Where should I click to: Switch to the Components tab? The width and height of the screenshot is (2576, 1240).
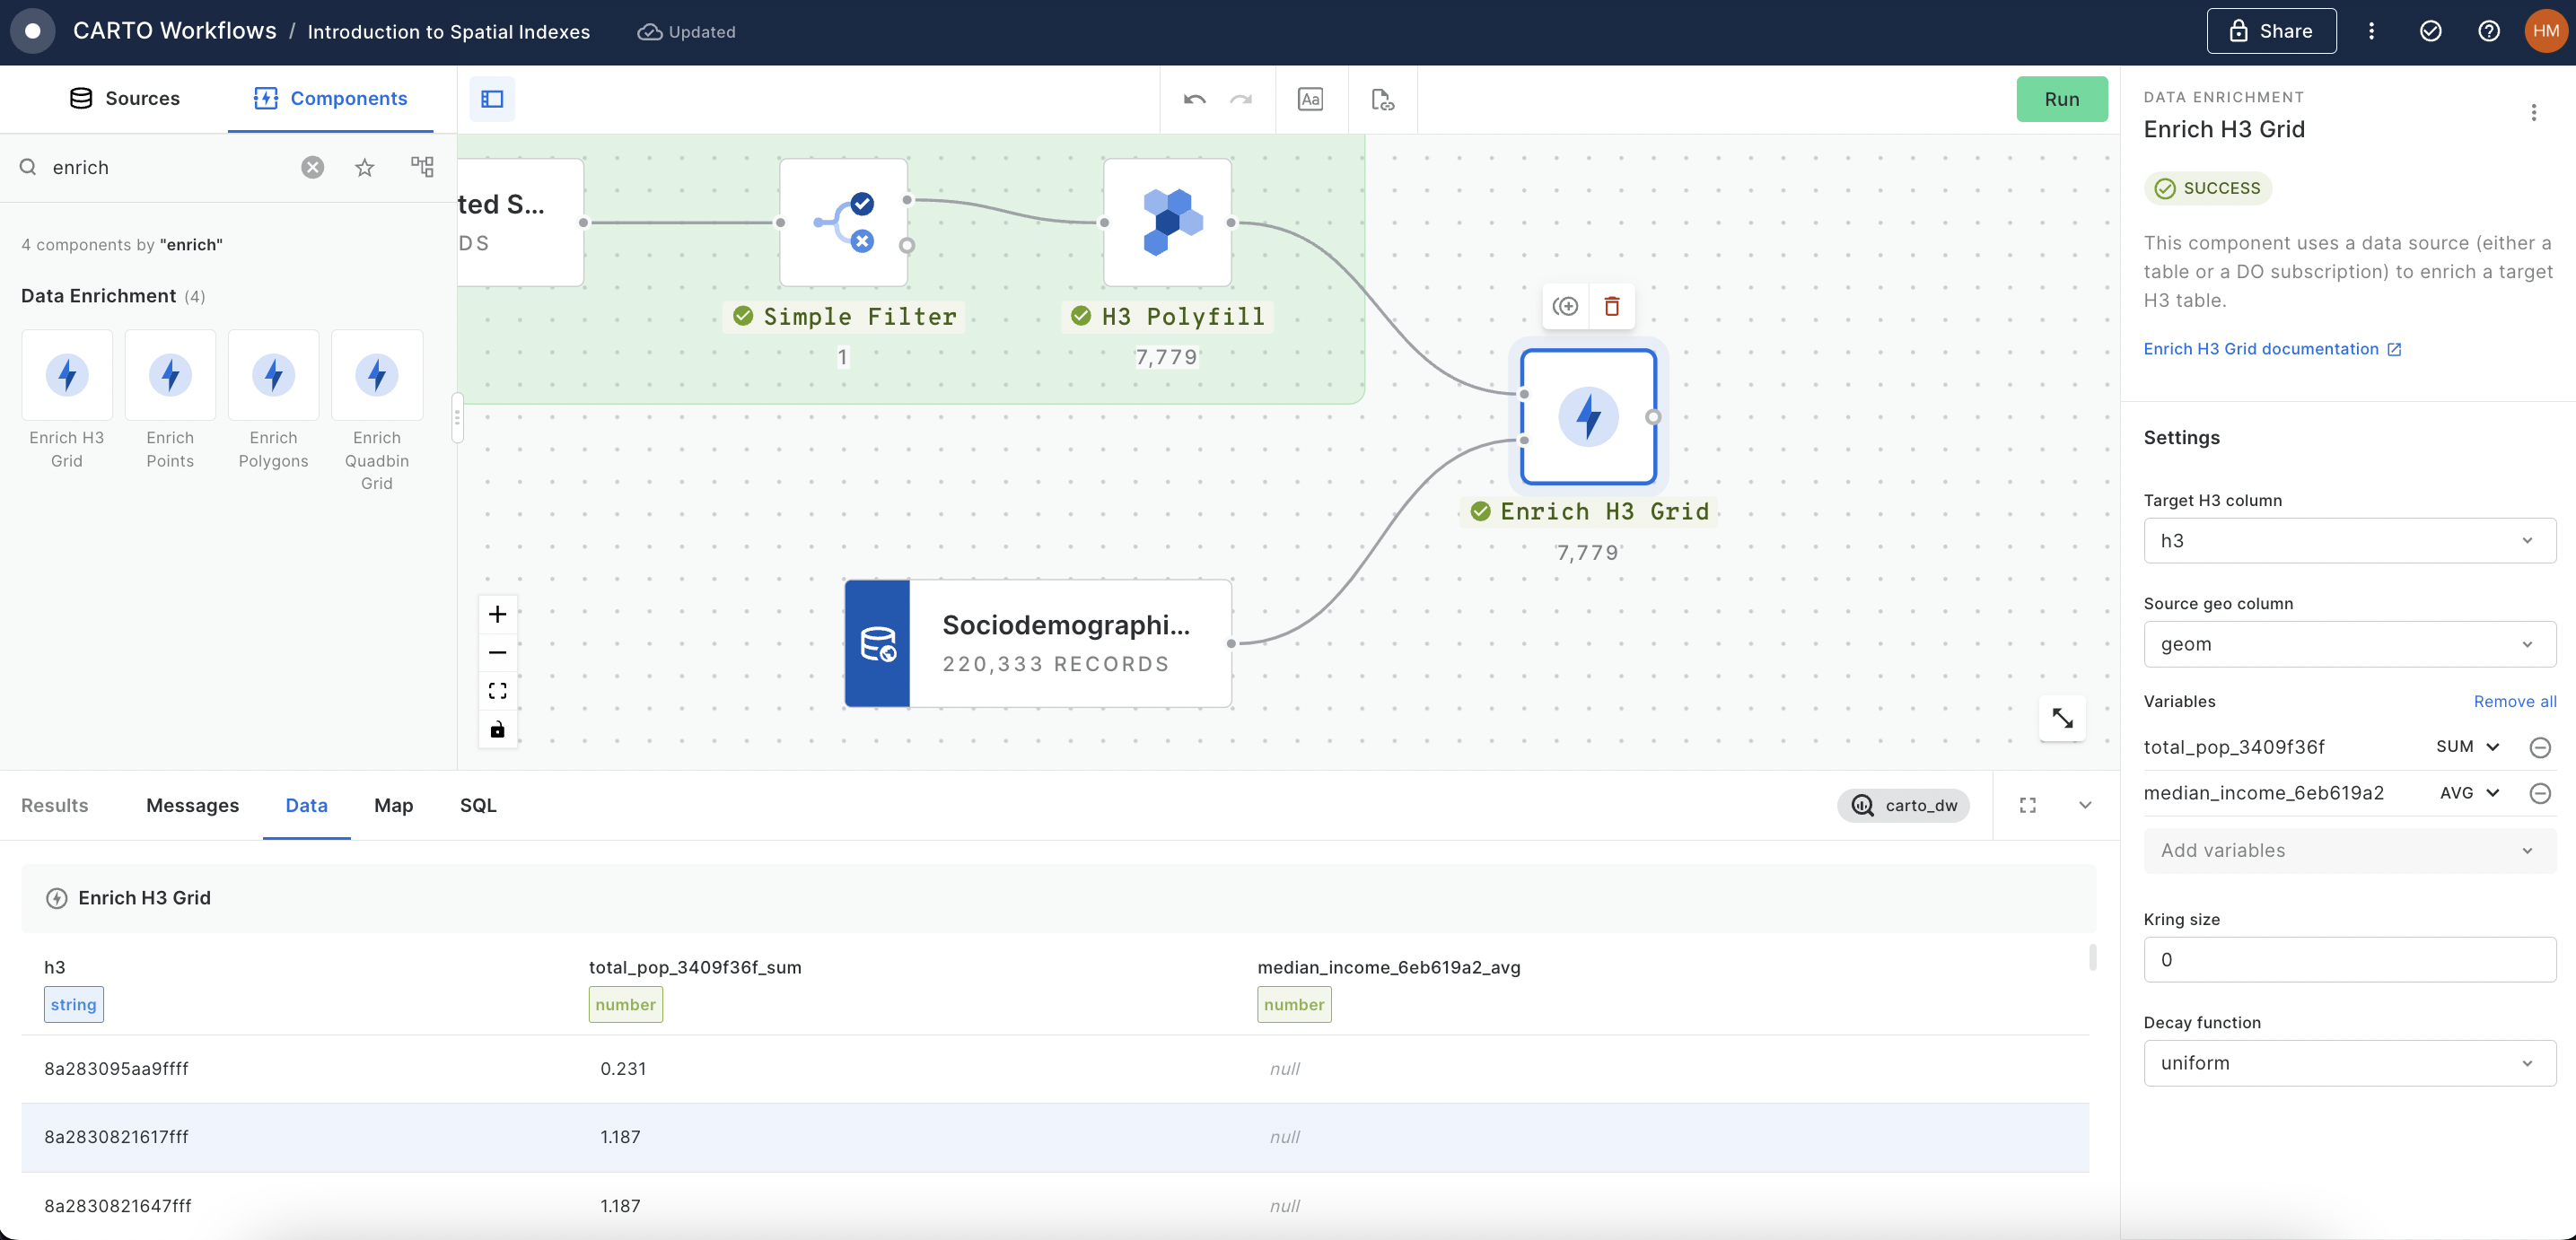point(331,98)
